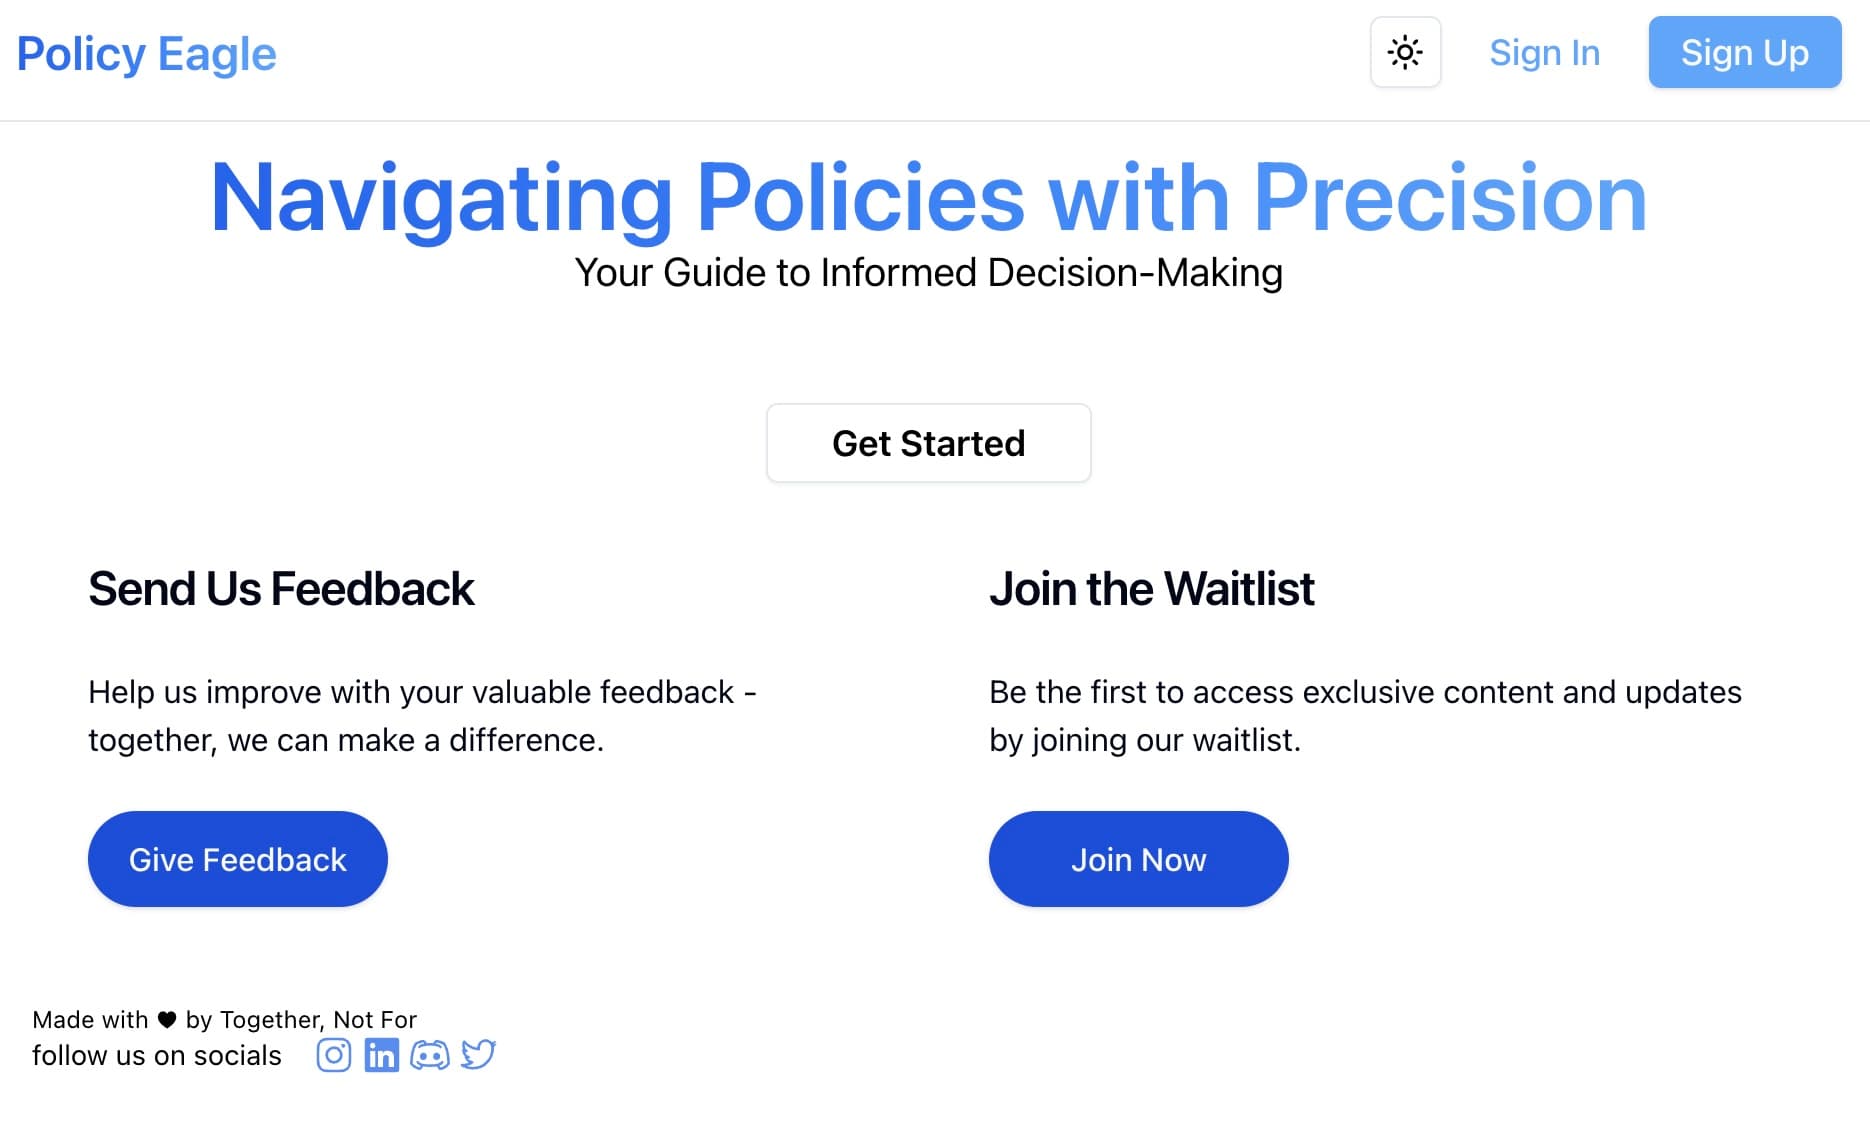
Task: Click the feedback description paragraph text
Action: point(423,716)
